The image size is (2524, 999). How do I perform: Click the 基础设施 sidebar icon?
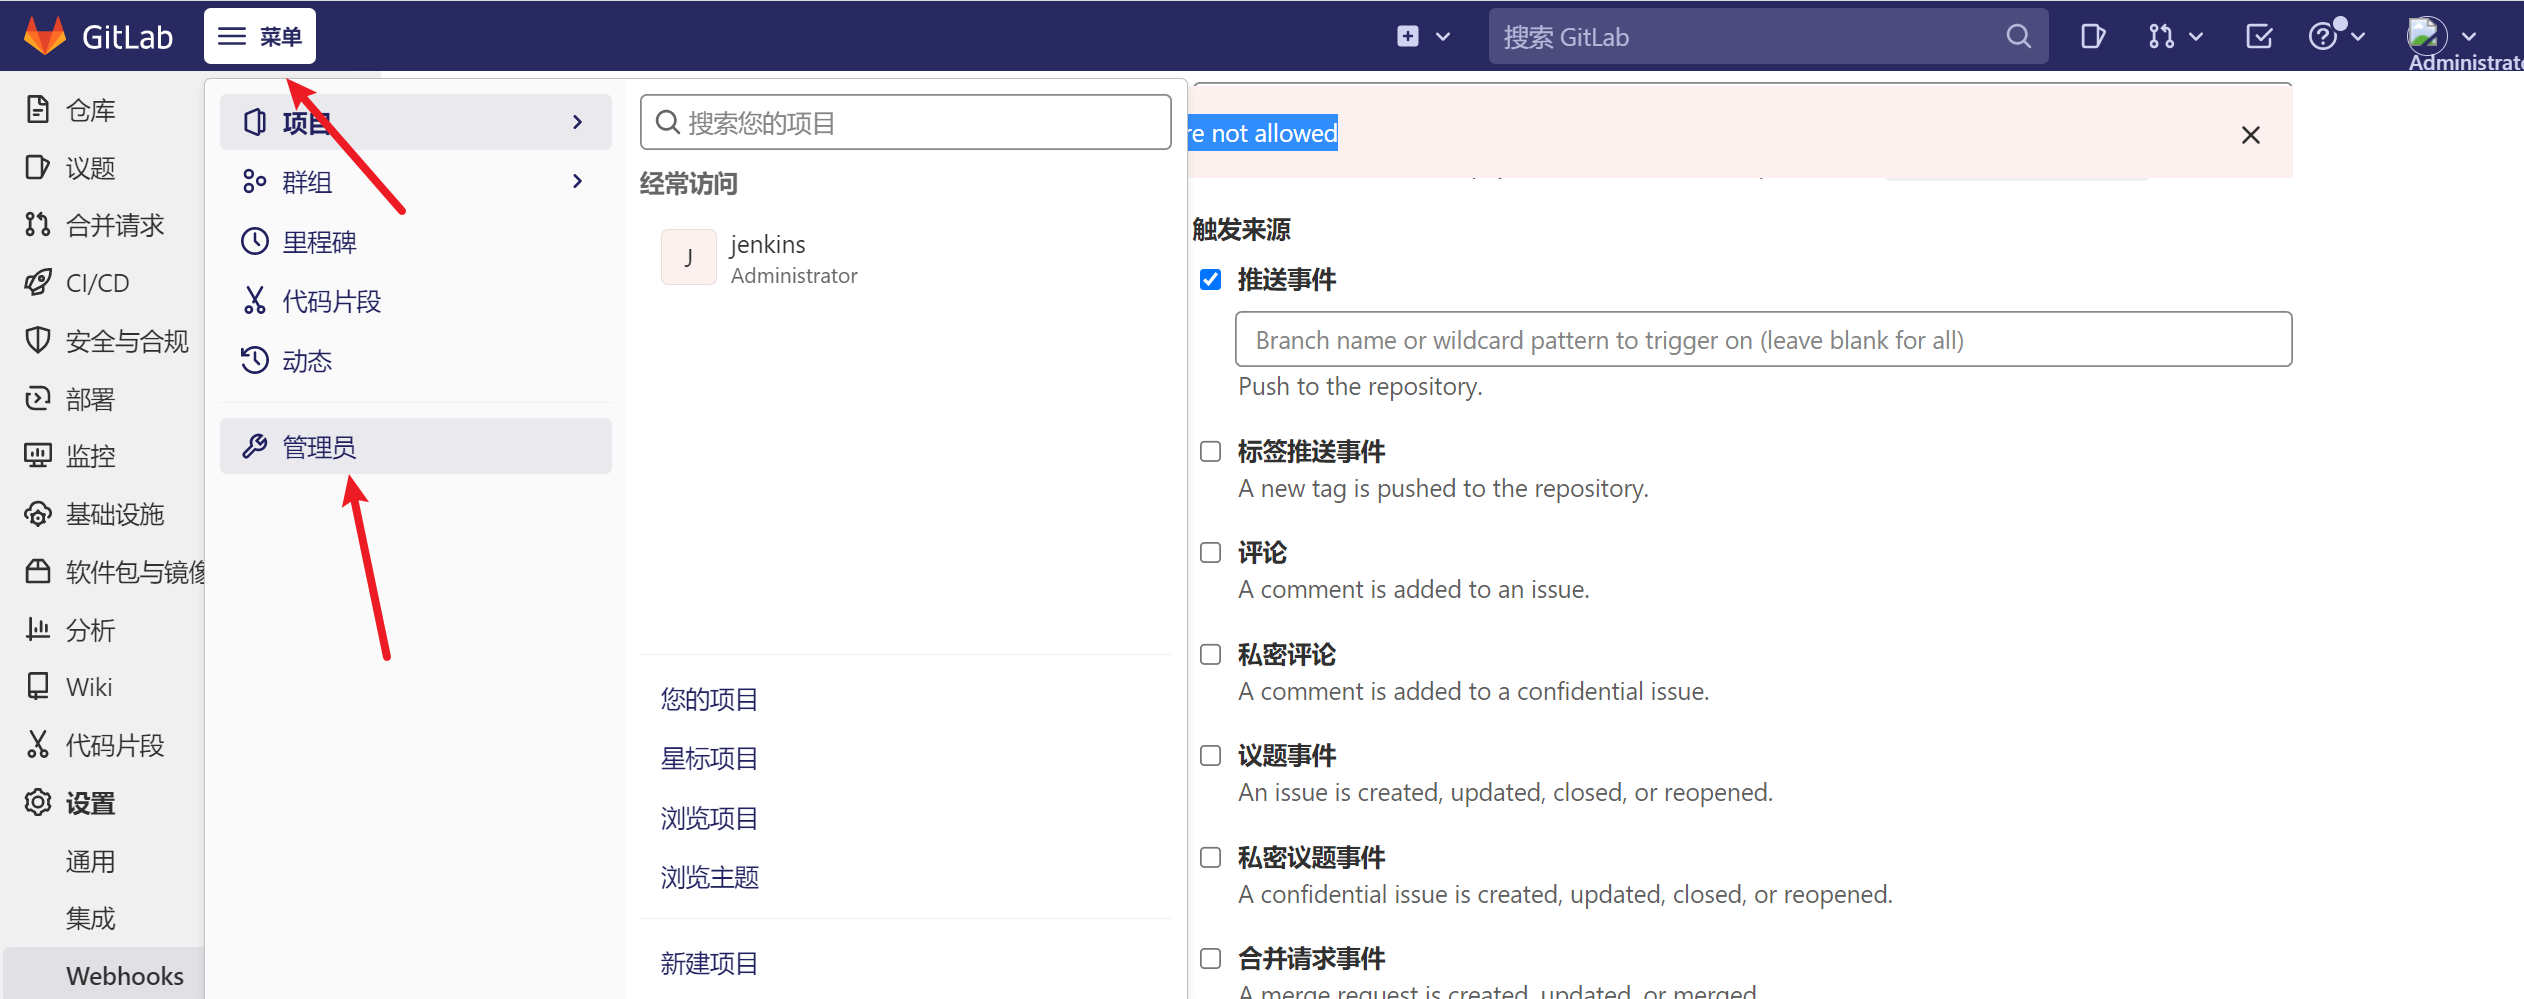click(38, 514)
